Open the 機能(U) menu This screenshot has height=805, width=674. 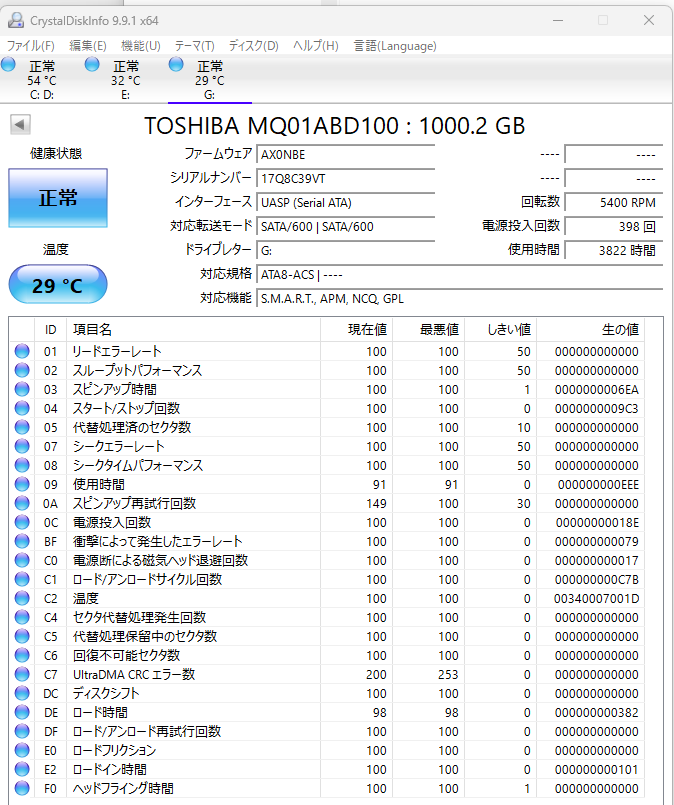[141, 46]
